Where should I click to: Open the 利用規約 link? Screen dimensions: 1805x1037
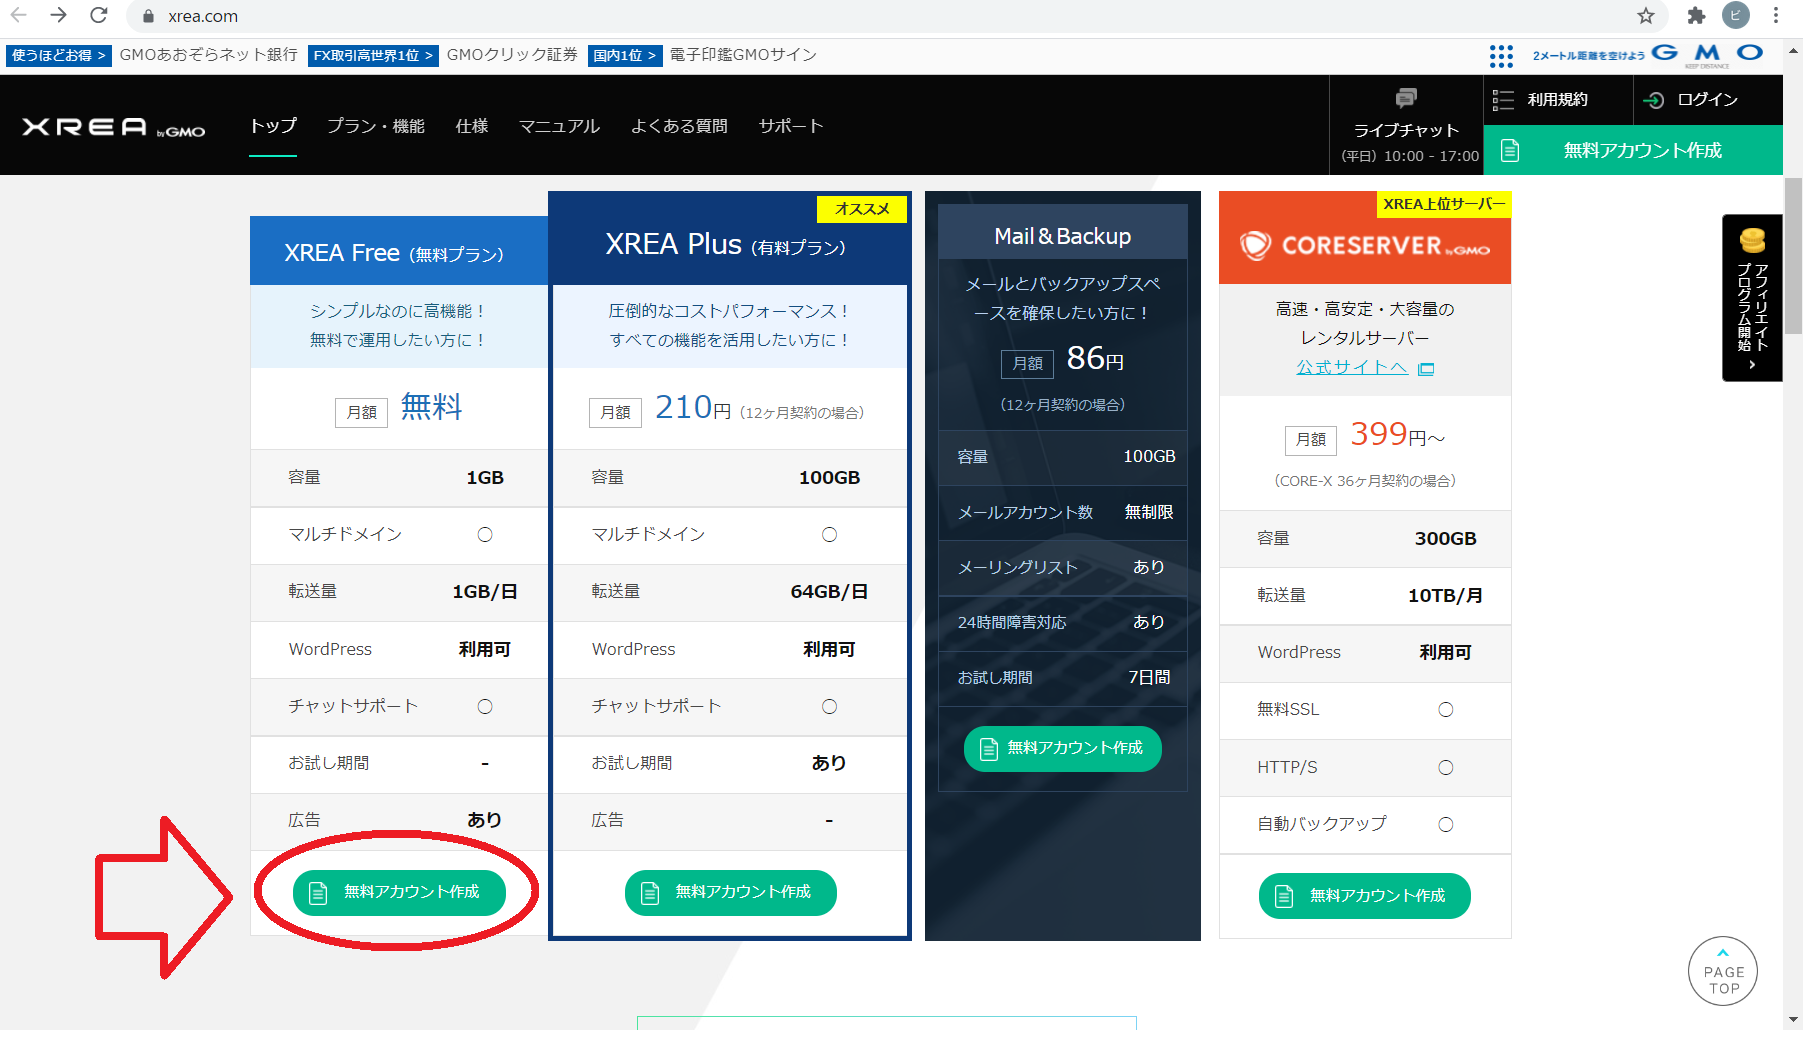tap(1557, 100)
